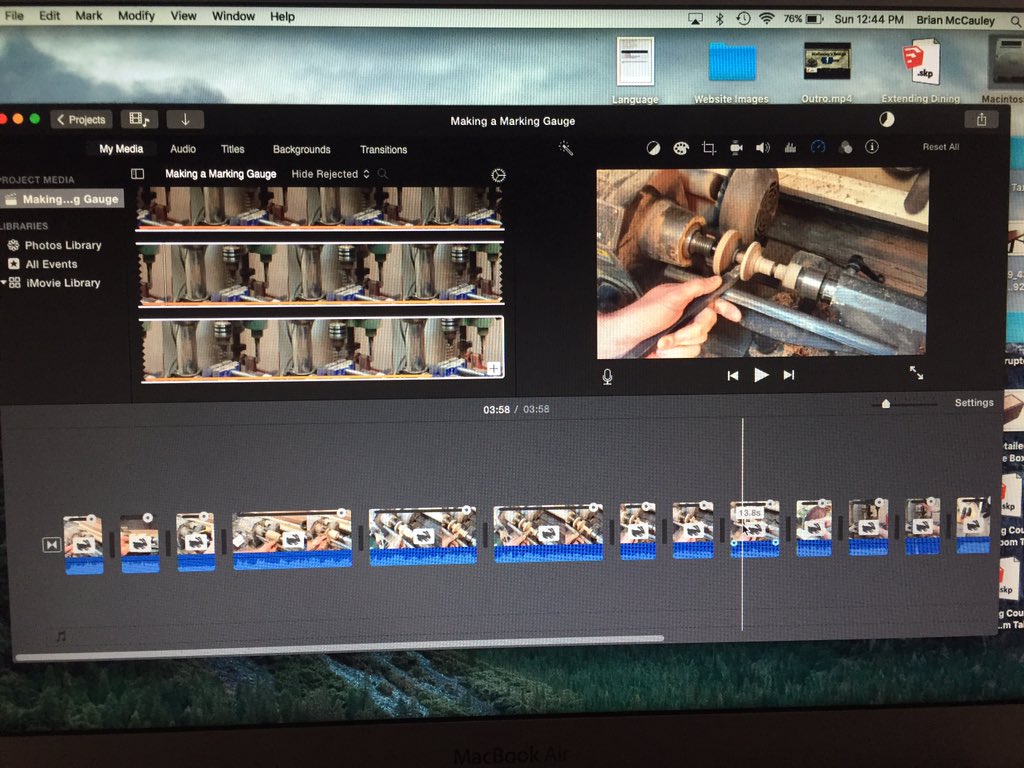Click Reset All adjustments
Image resolution: width=1024 pixels, height=768 pixels.
(x=940, y=147)
